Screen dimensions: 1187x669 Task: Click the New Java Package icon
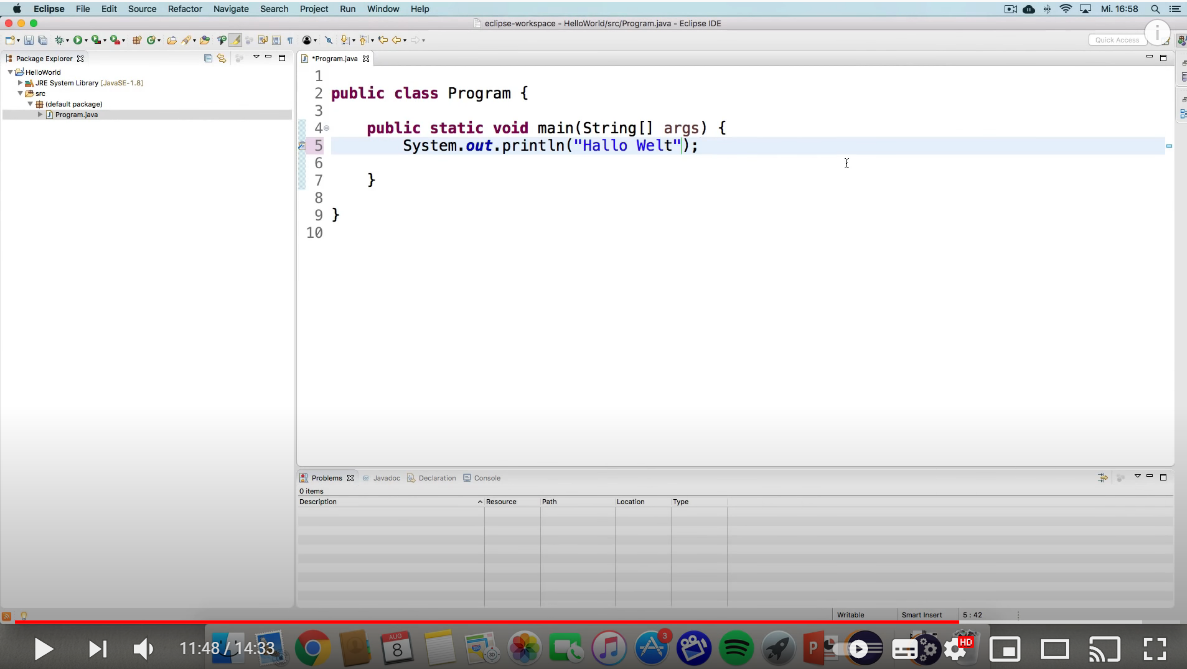[136, 40]
